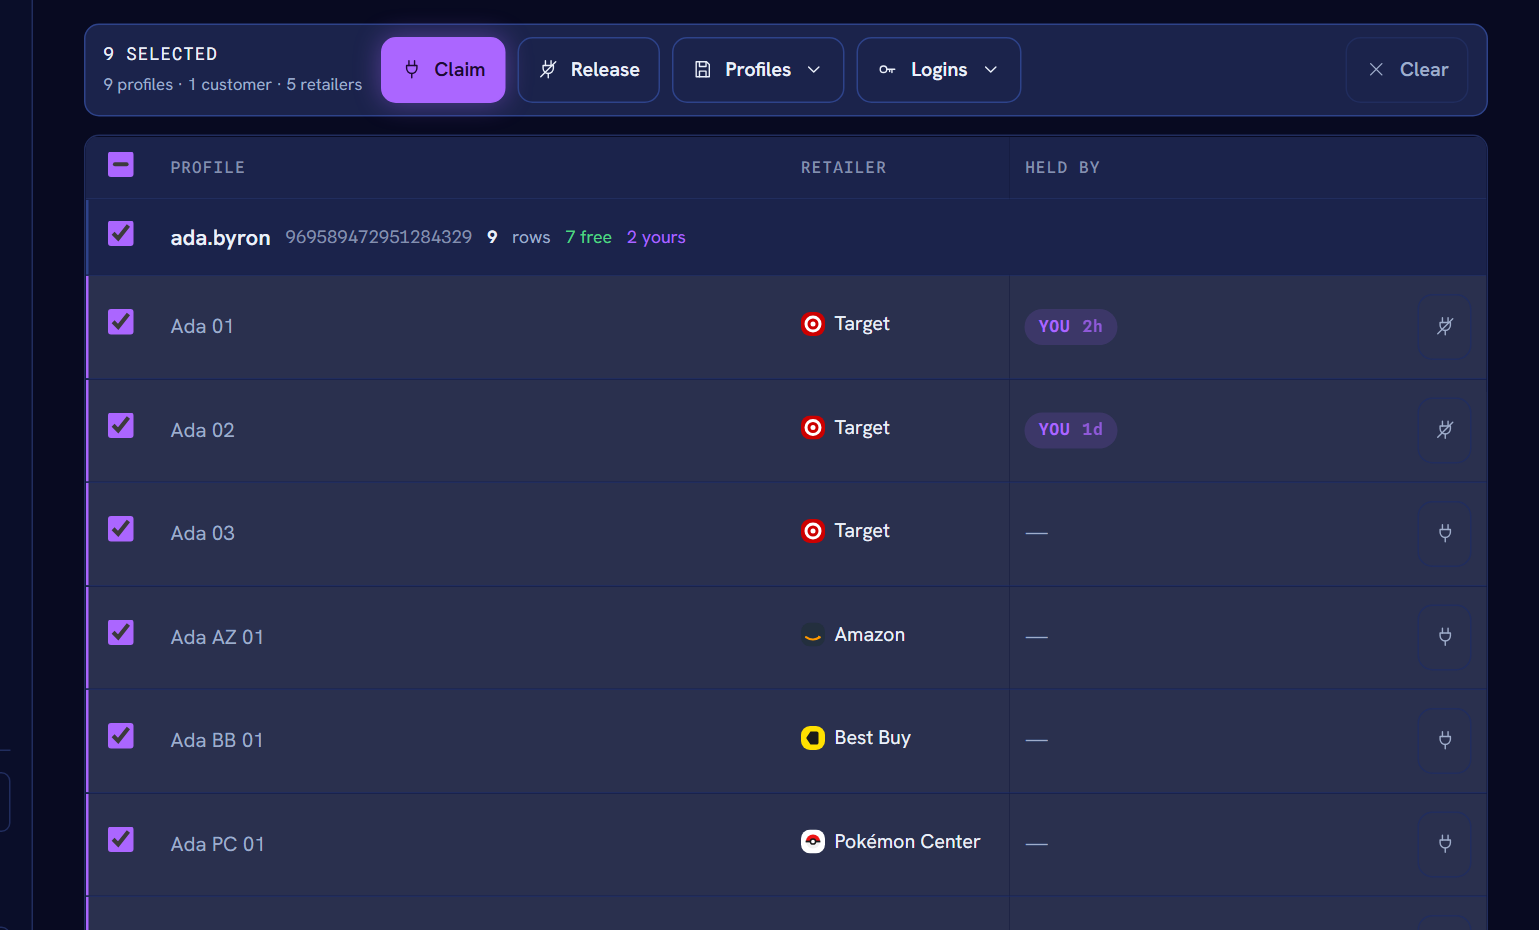Uncheck the ada.byron group checkbox
Screen dimensions: 1539x930
(x=121, y=234)
